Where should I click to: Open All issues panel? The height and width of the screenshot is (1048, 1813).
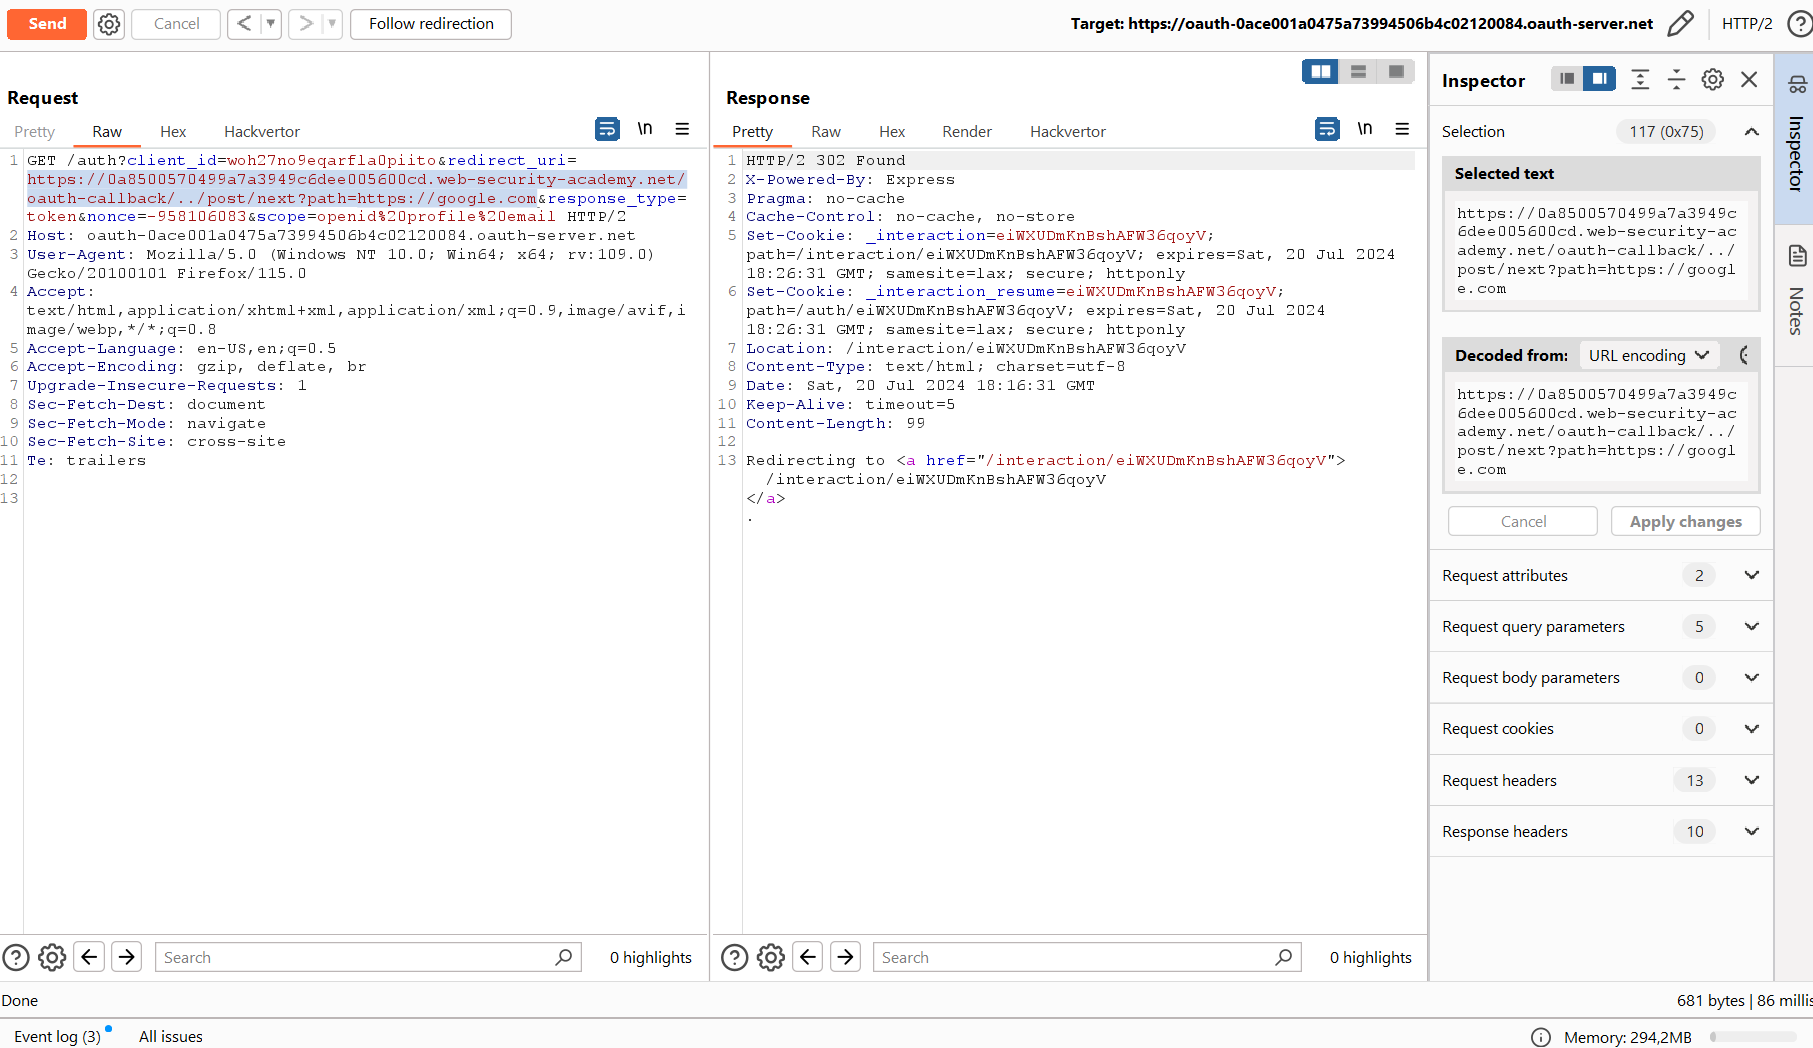pyautogui.click(x=171, y=1036)
